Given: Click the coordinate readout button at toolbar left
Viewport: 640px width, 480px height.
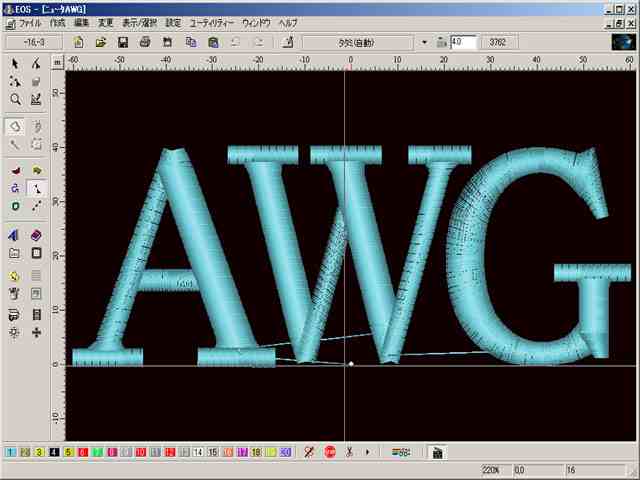Looking at the screenshot, I should [34, 42].
